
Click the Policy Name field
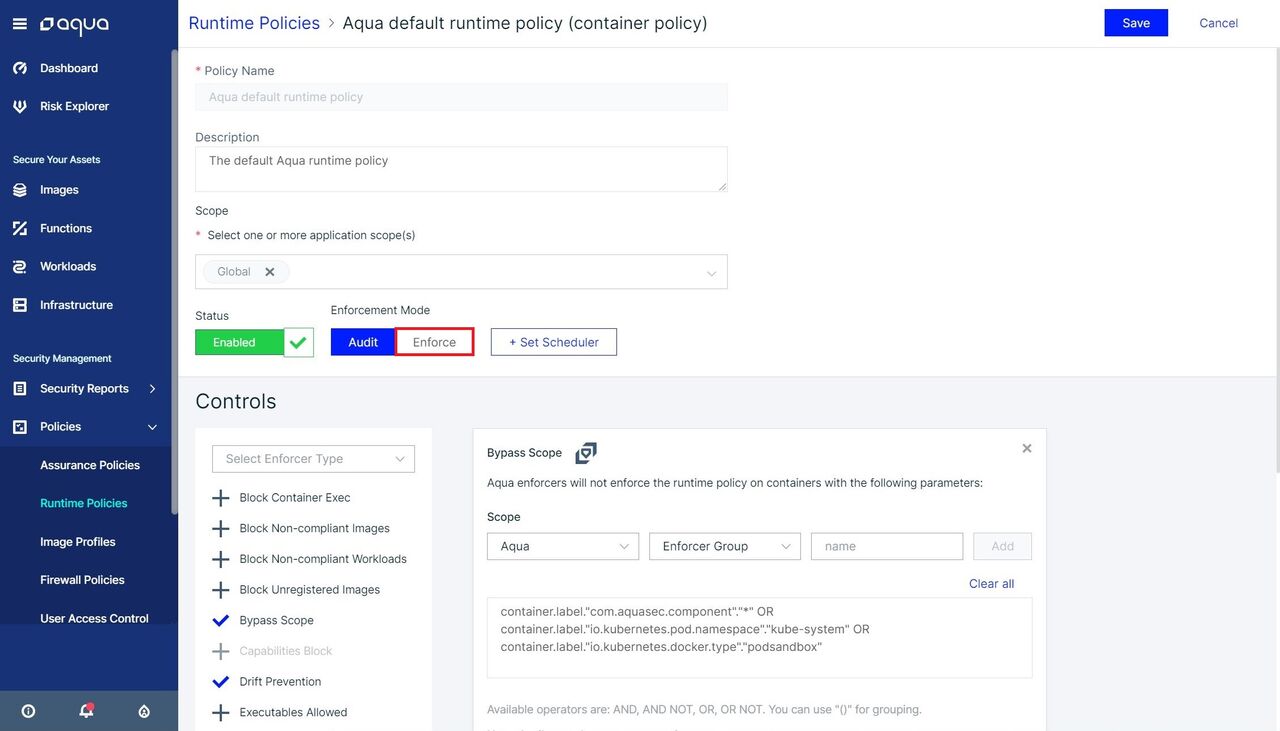click(461, 97)
